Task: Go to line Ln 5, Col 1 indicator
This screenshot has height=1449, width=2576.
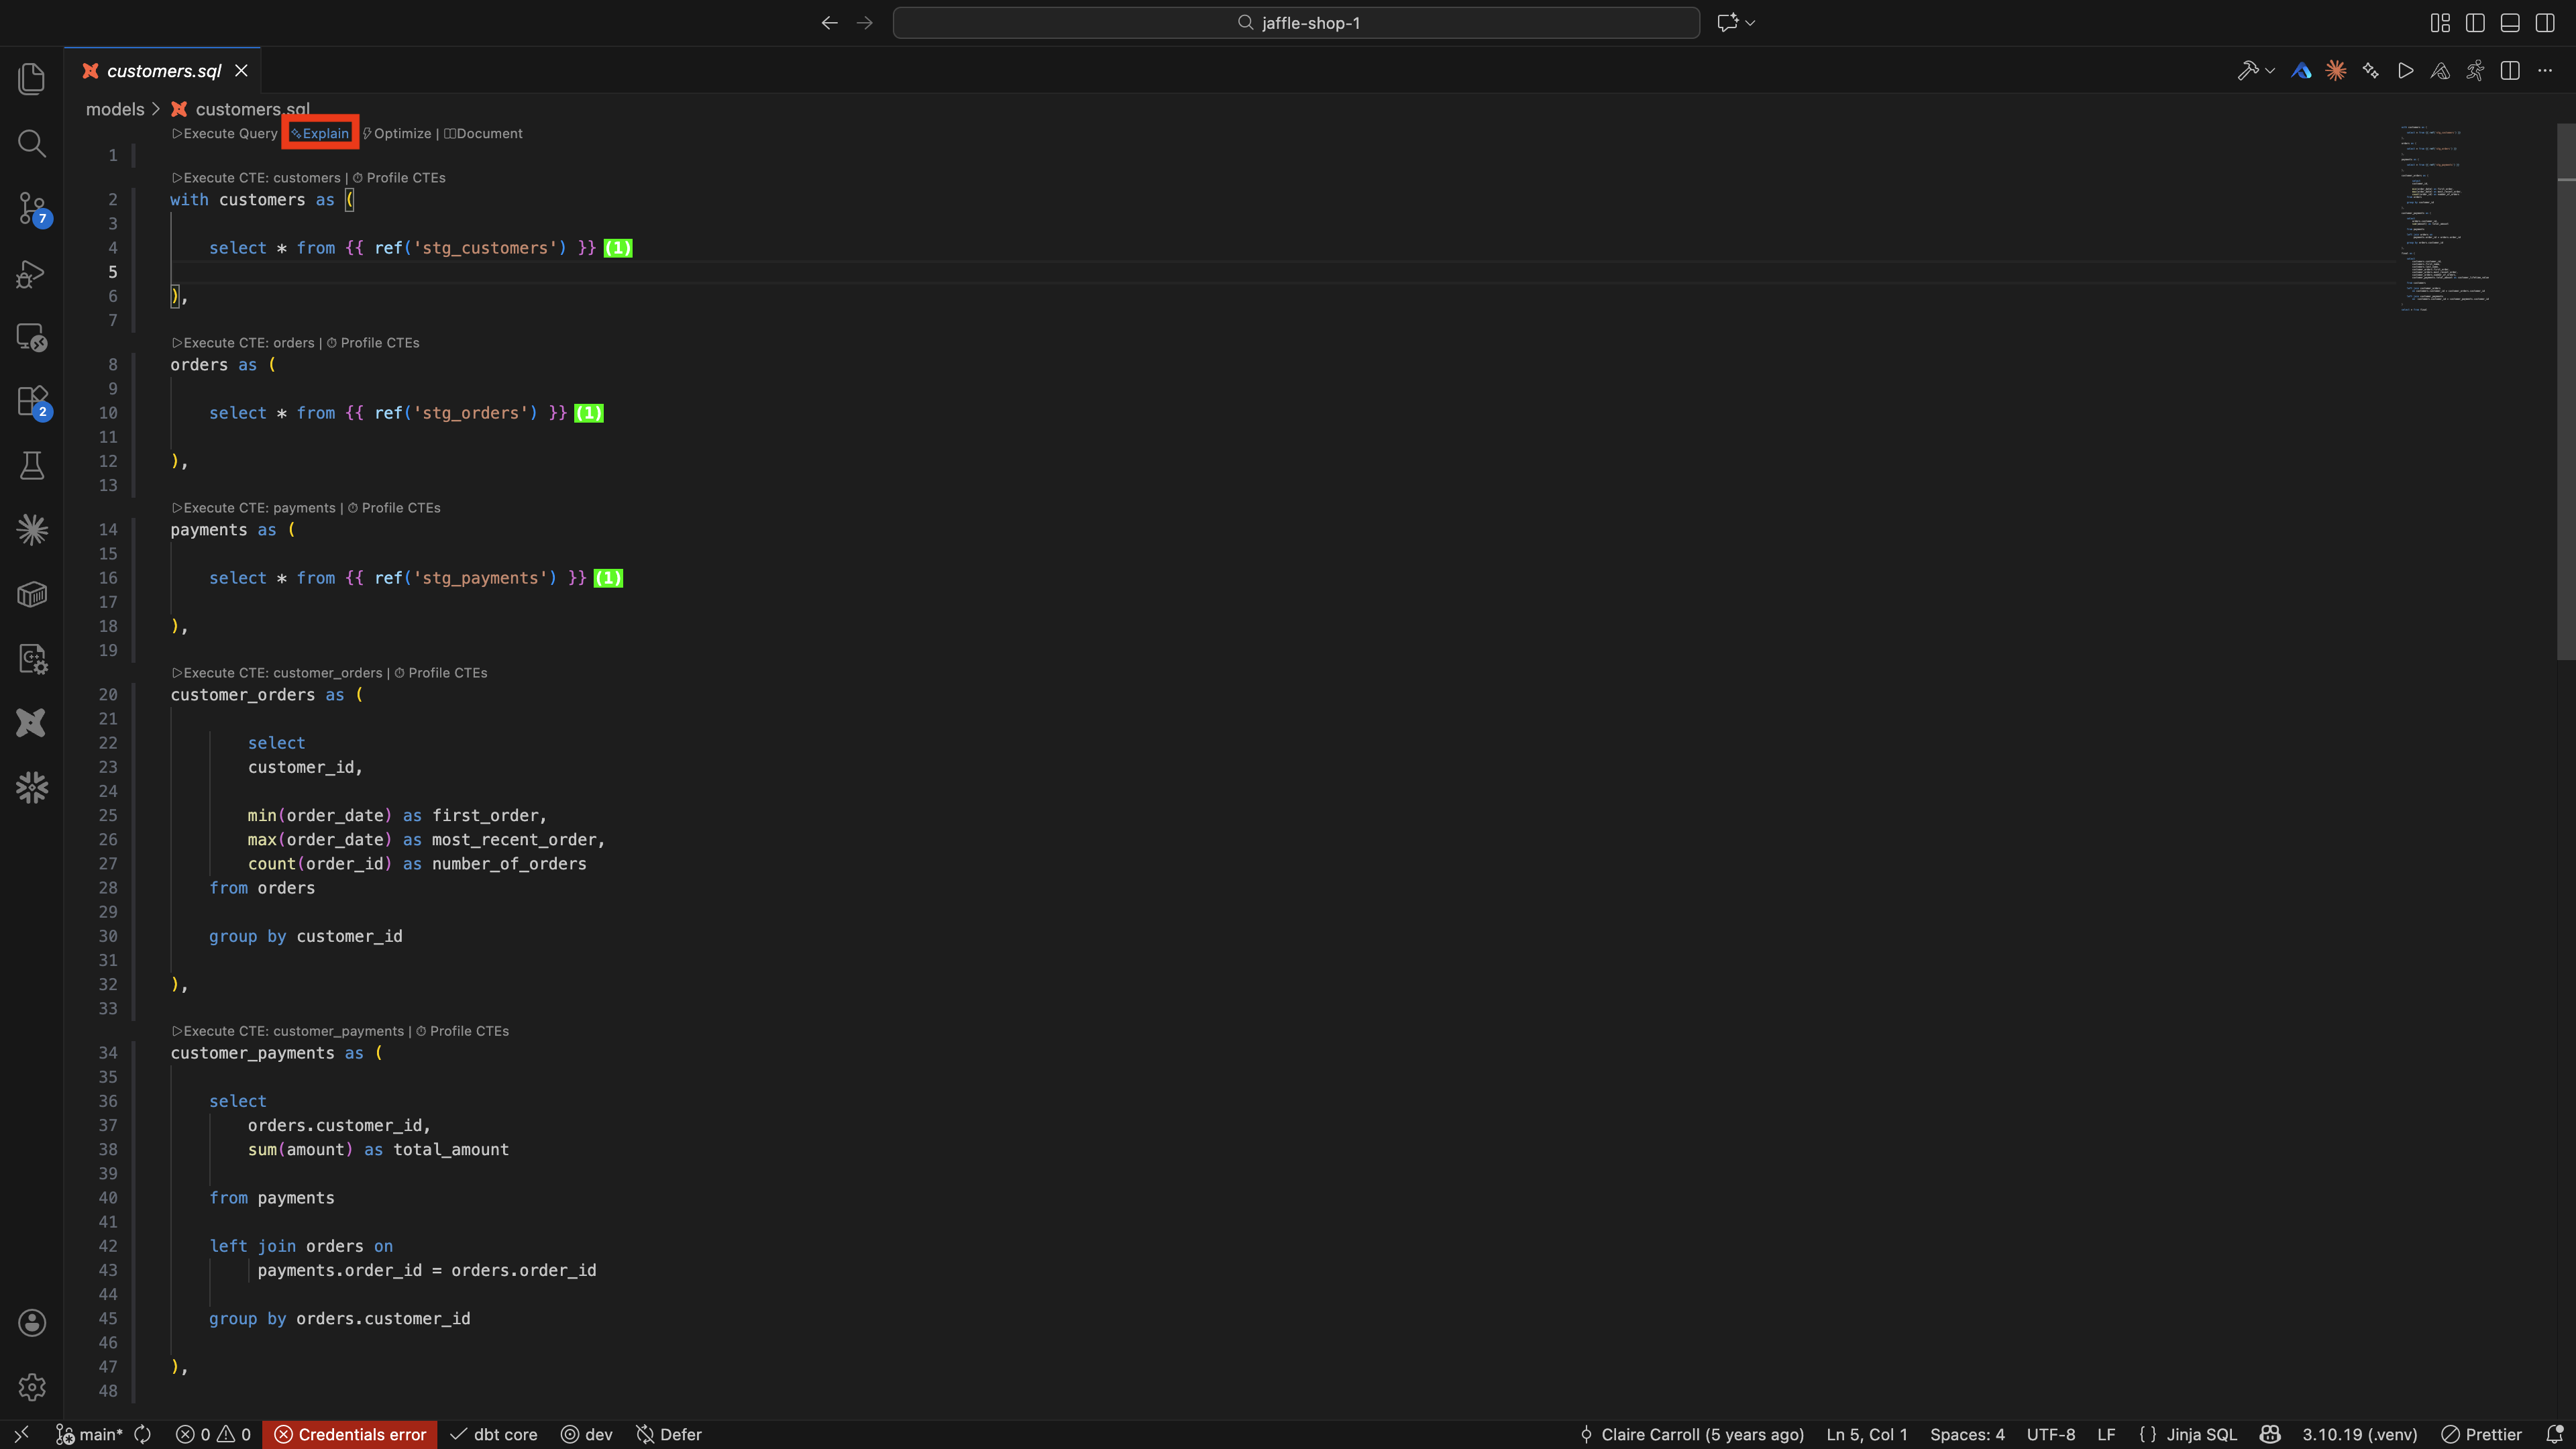Action: point(1866,1434)
